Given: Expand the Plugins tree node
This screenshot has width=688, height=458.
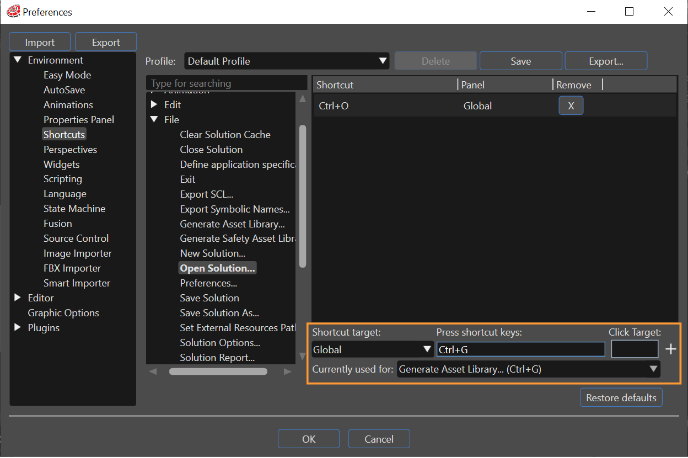Looking at the screenshot, I should click(18, 327).
